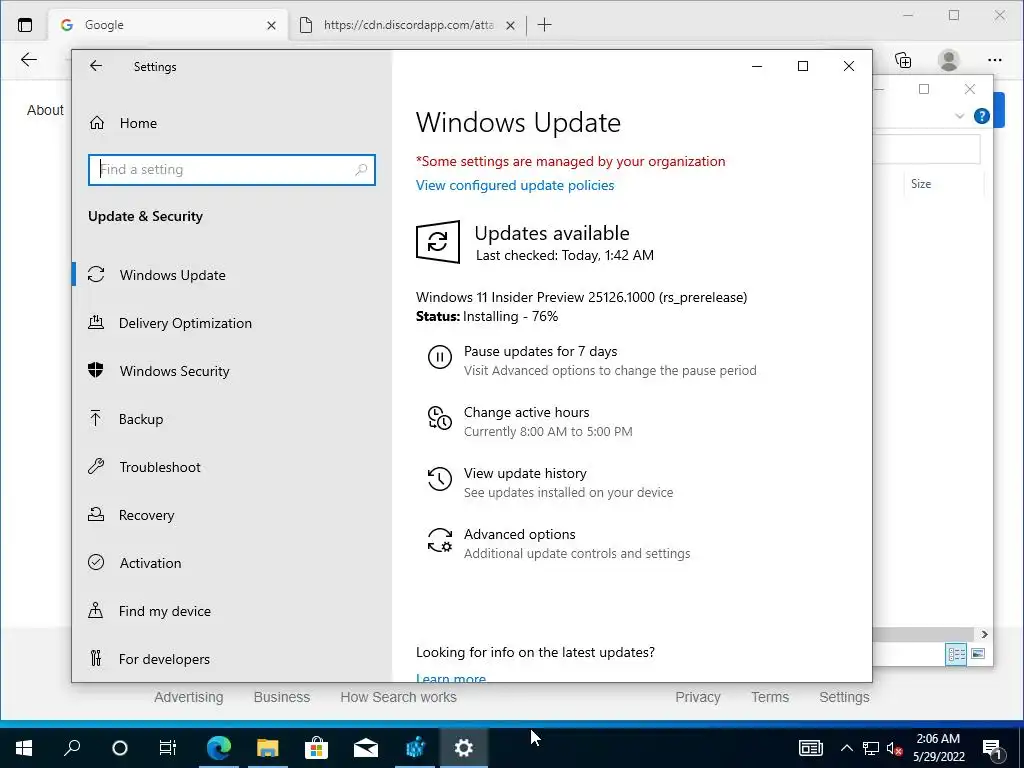The height and width of the screenshot is (768, 1024).
Task: Close the Google browser tab
Action: coord(271,25)
